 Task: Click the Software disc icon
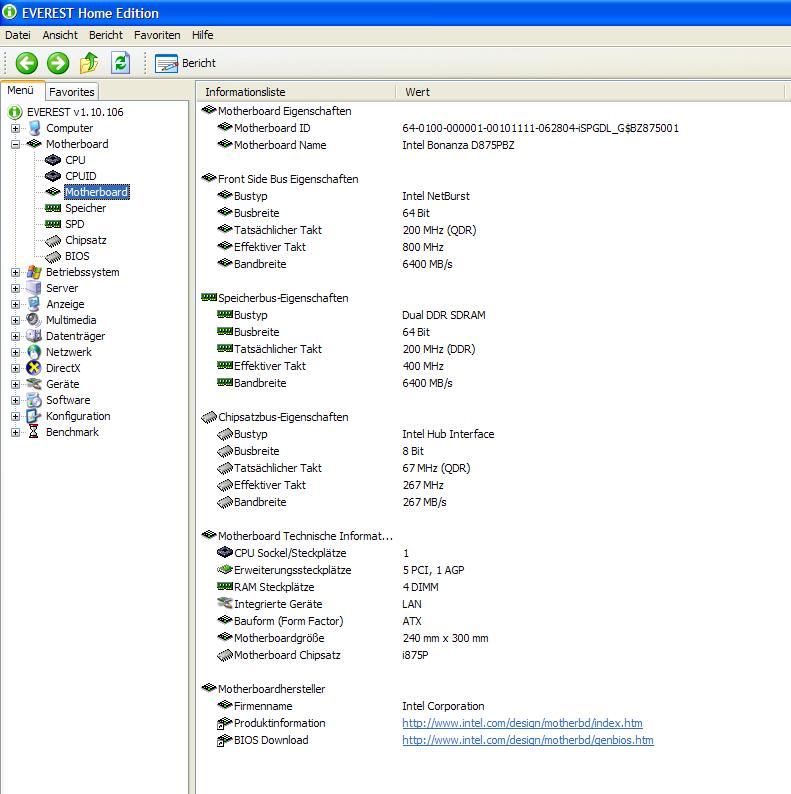click(34, 400)
